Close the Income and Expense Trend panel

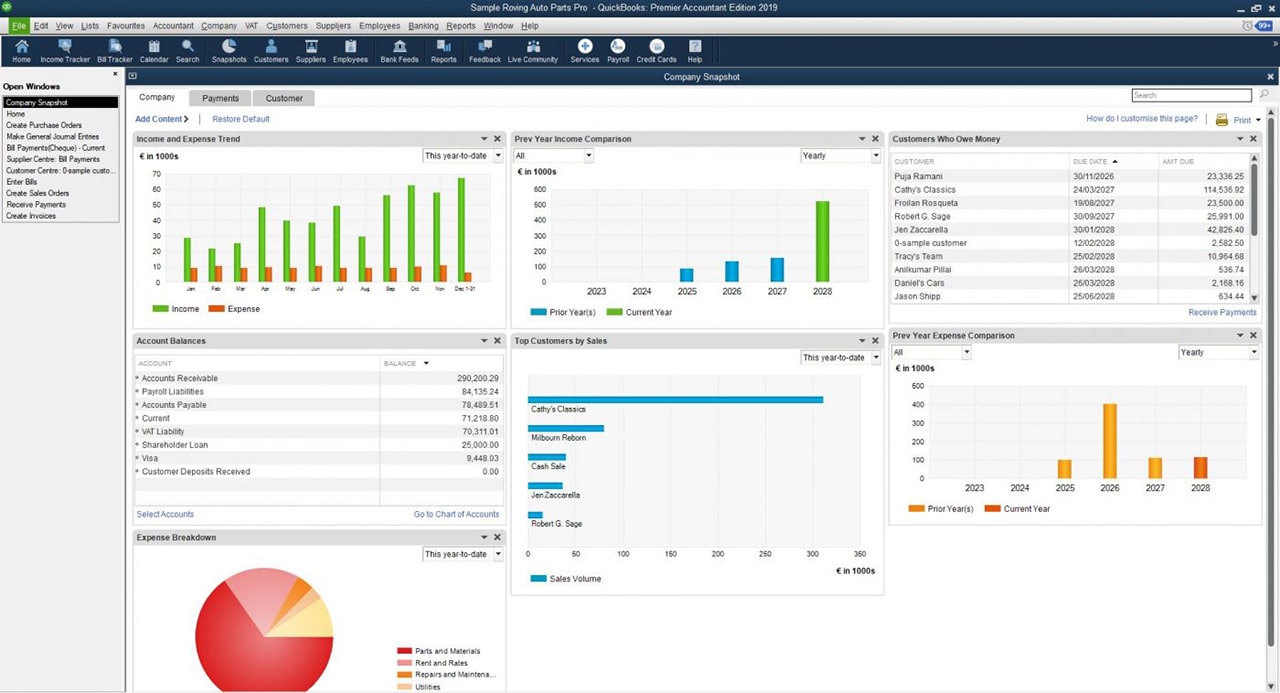coord(498,139)
